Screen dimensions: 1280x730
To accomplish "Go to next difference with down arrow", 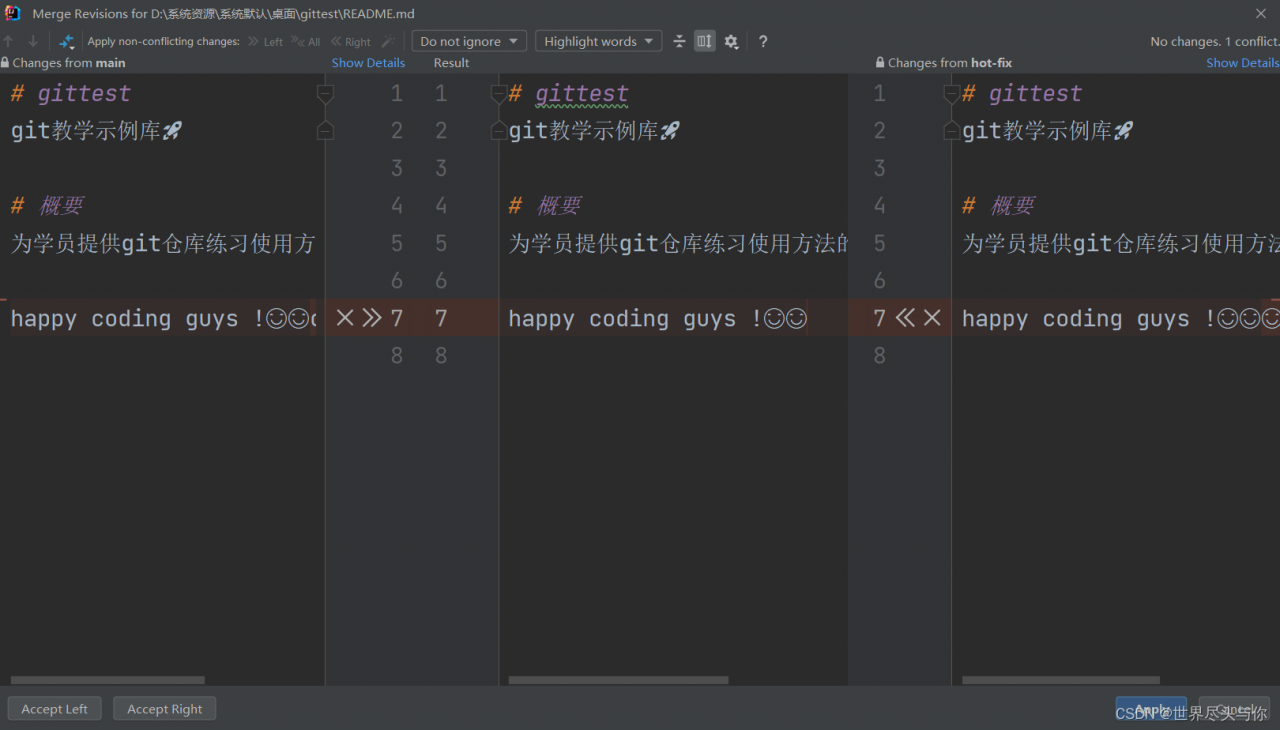I will (33, 41).
